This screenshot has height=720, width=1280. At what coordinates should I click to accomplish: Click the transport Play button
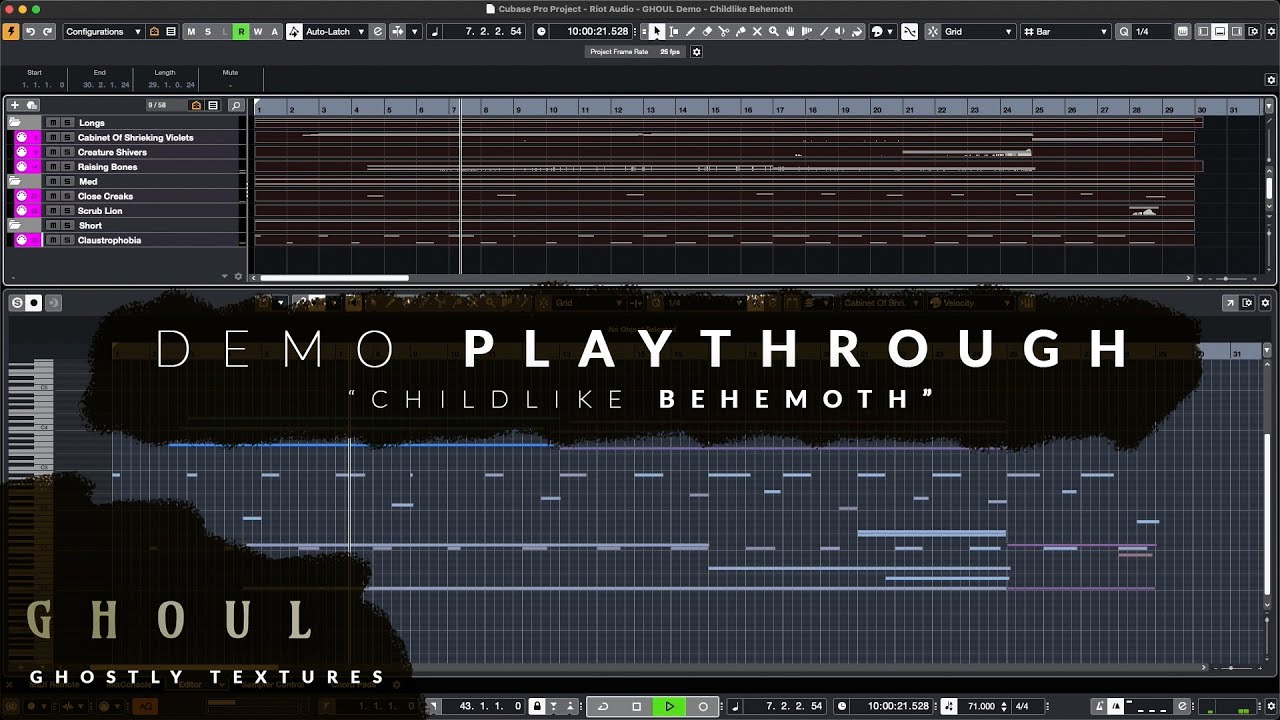[x=669, y=706]
